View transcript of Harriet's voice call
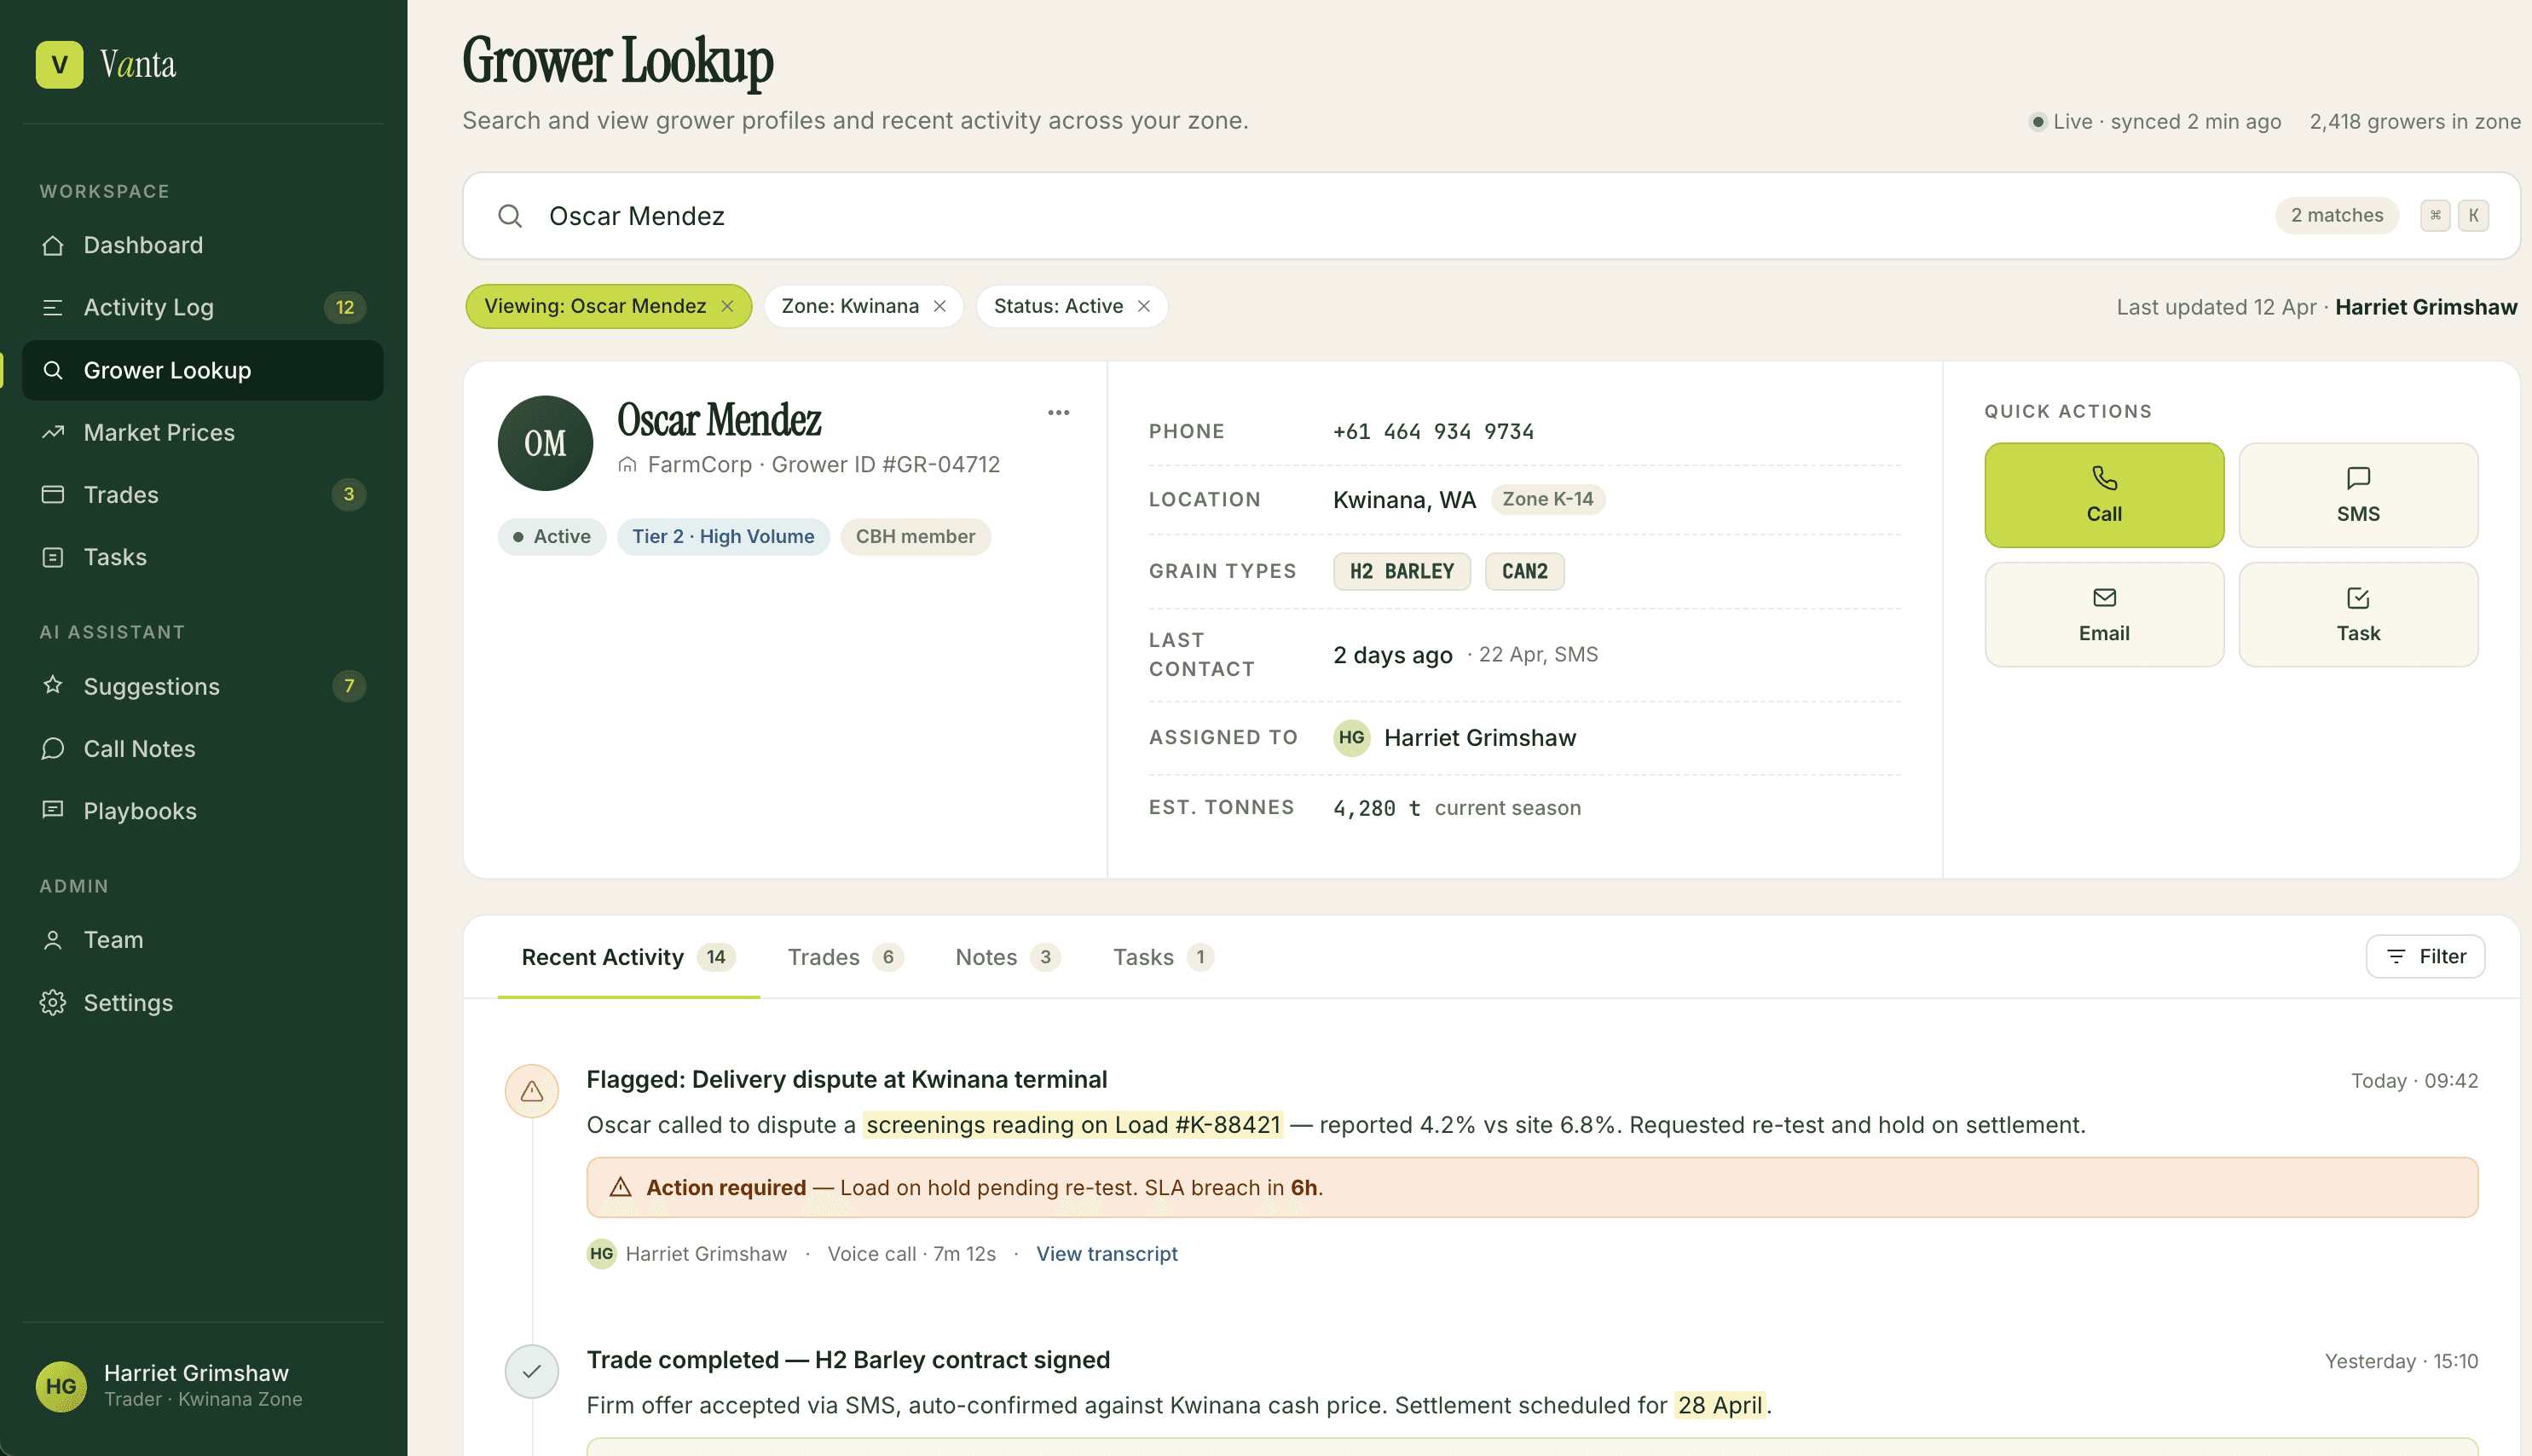 (1106, 1253)
